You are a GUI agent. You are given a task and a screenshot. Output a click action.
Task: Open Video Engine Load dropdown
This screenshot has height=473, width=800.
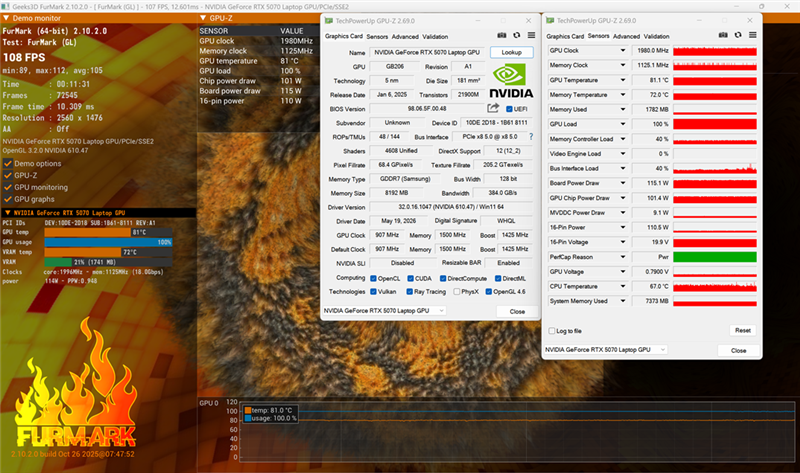(x=622, y=154)
